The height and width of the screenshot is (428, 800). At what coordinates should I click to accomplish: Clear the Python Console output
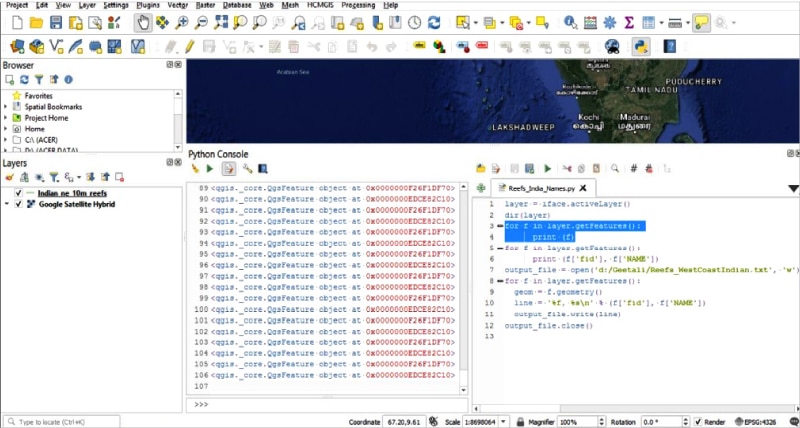(195, 169)
